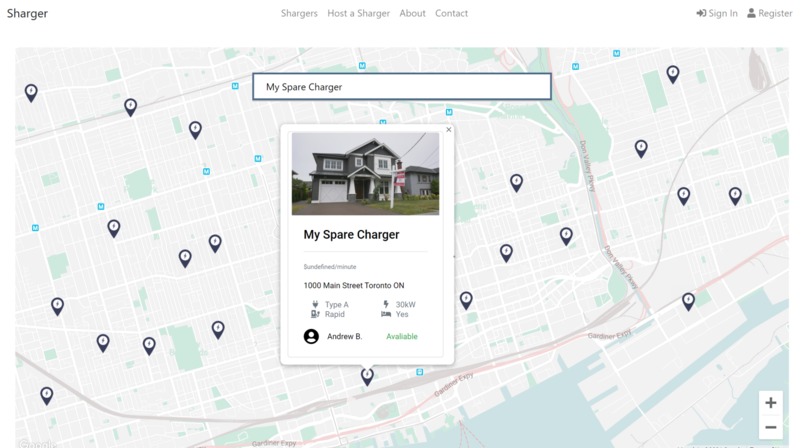Click the green Avaliable status
806x448 pixels.
401,337
